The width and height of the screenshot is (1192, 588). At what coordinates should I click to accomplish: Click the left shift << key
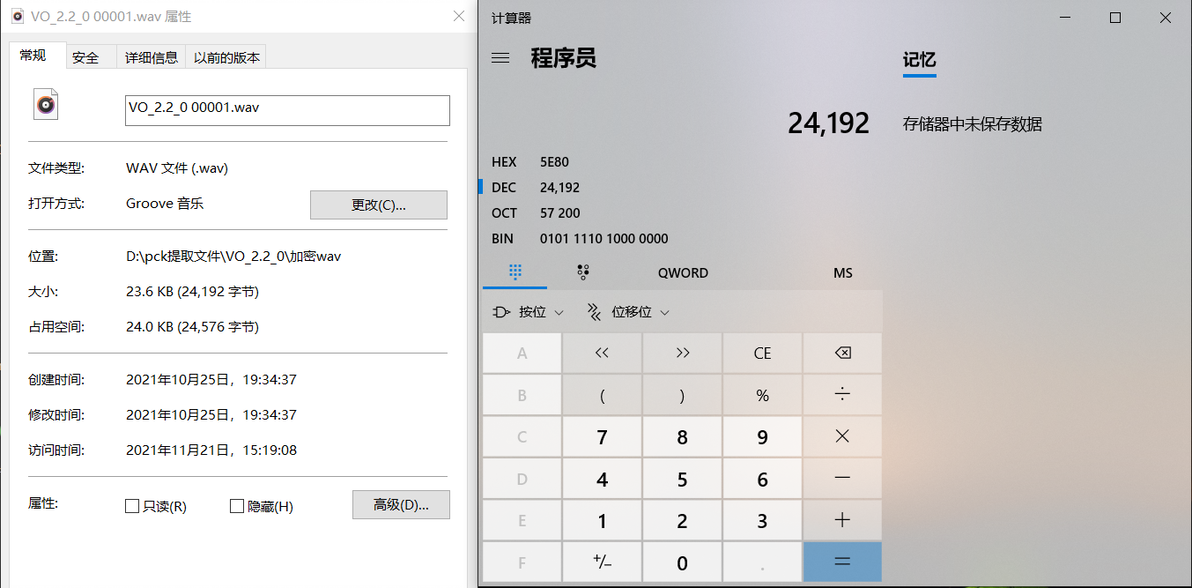click(602, 353)
